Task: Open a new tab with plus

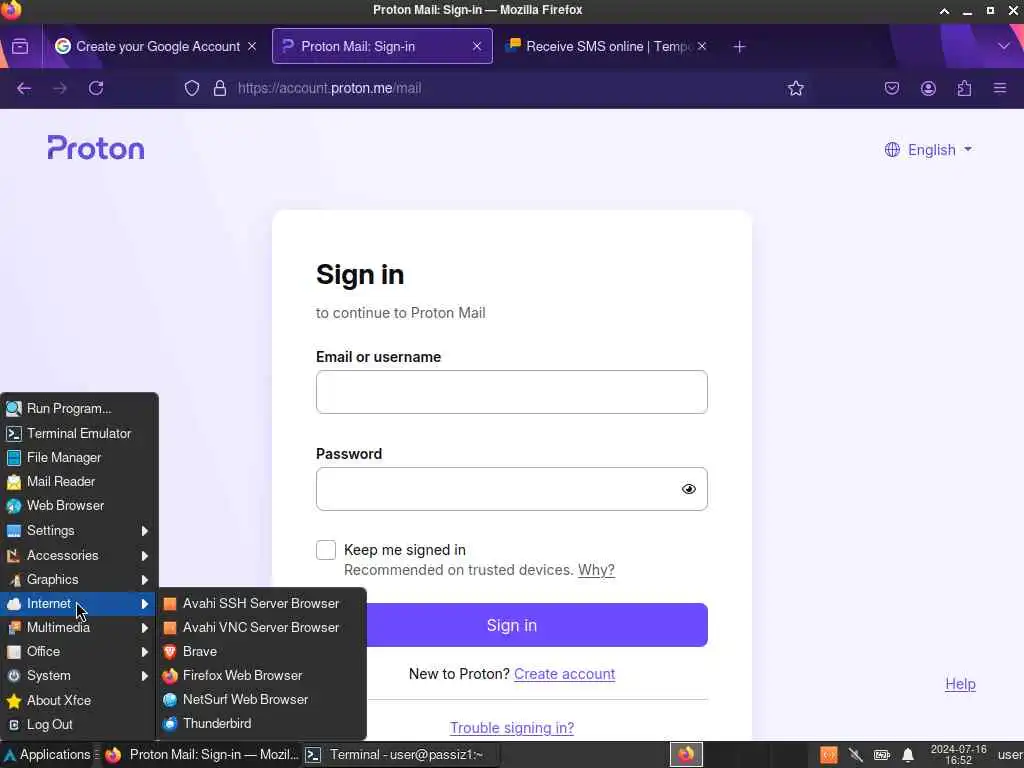Action: point(739,46)
